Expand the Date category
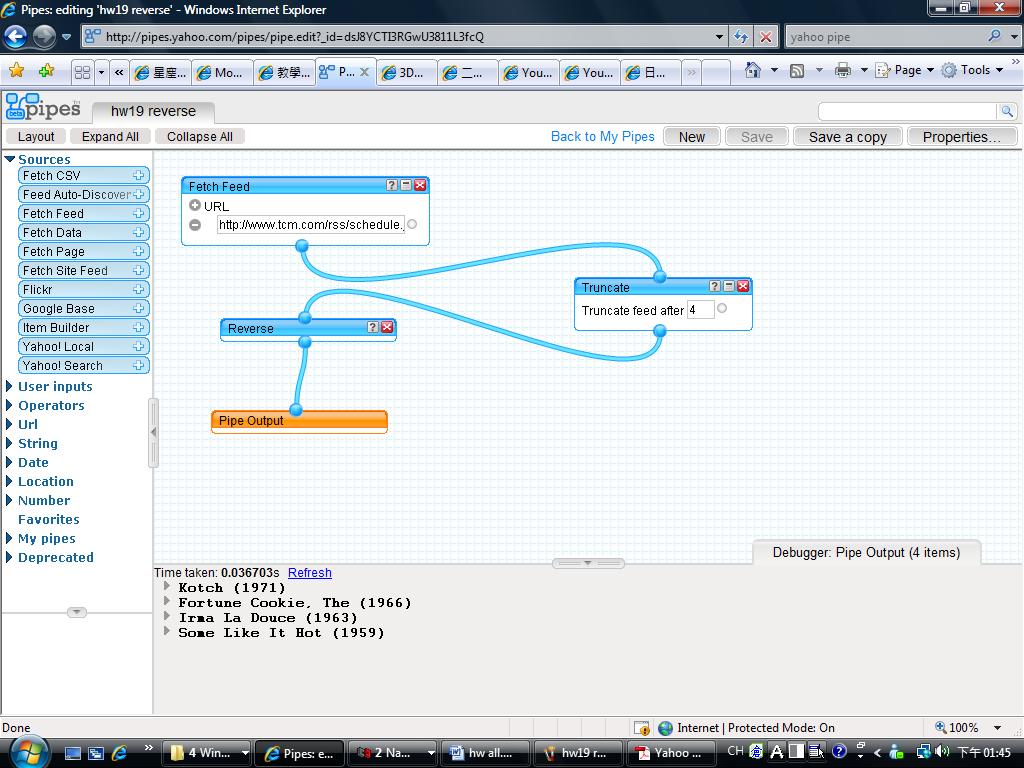 pos(9,462)
